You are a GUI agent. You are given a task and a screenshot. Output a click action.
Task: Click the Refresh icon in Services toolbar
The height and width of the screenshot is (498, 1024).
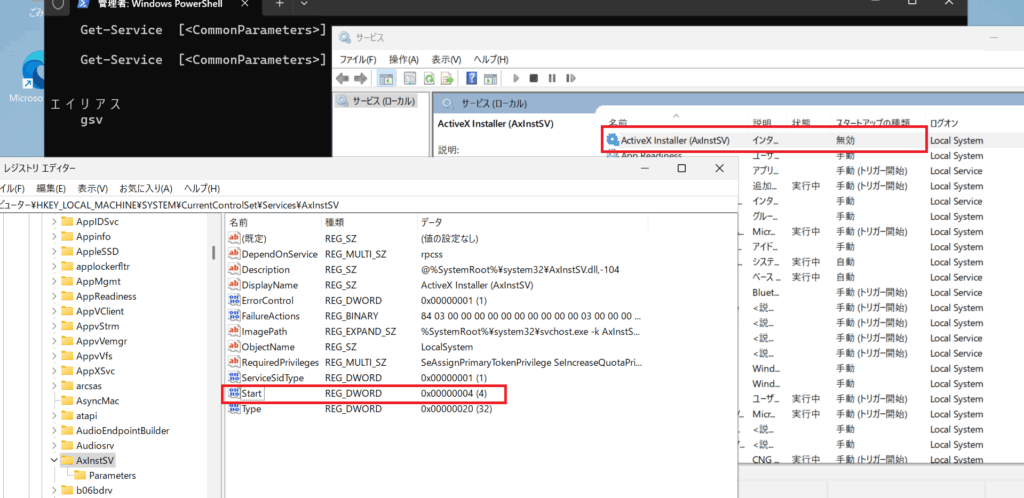point(429,78)
